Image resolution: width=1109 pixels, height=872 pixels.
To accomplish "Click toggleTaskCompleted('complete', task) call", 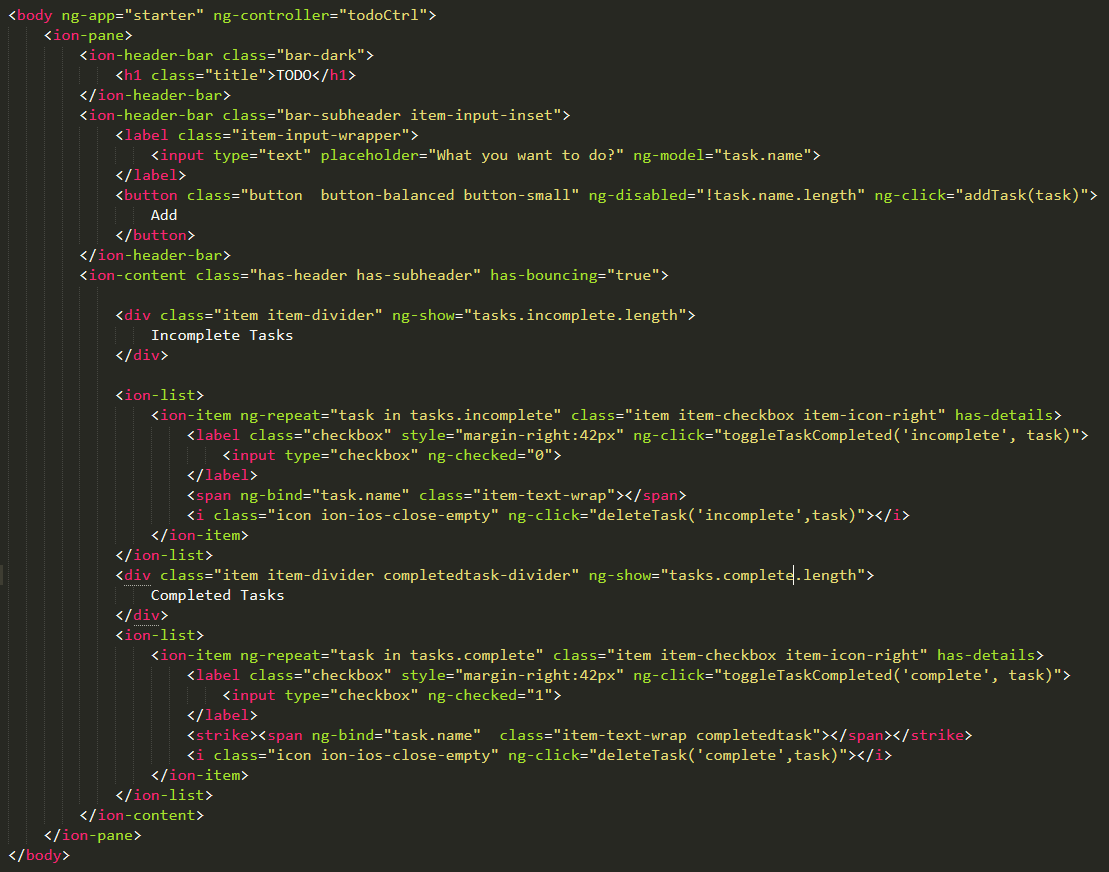I will pos(888,675).
